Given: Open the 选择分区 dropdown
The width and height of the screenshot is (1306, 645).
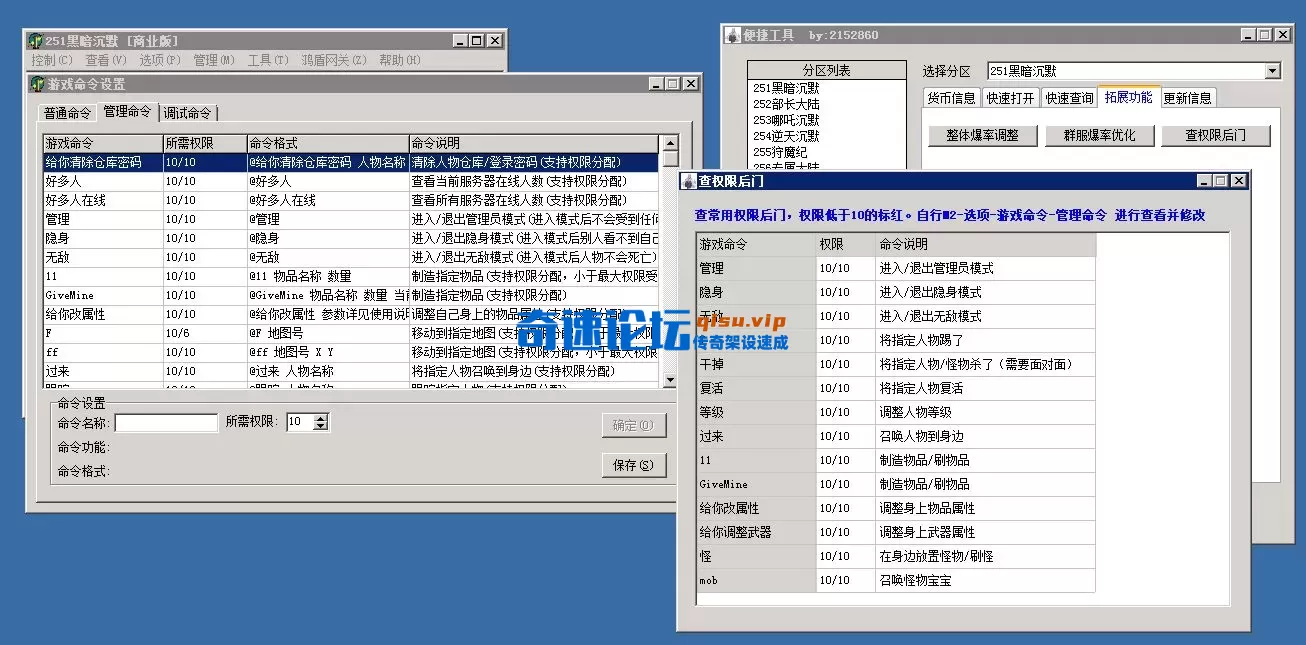Looking at the screenshot, I should (1271, 70).
